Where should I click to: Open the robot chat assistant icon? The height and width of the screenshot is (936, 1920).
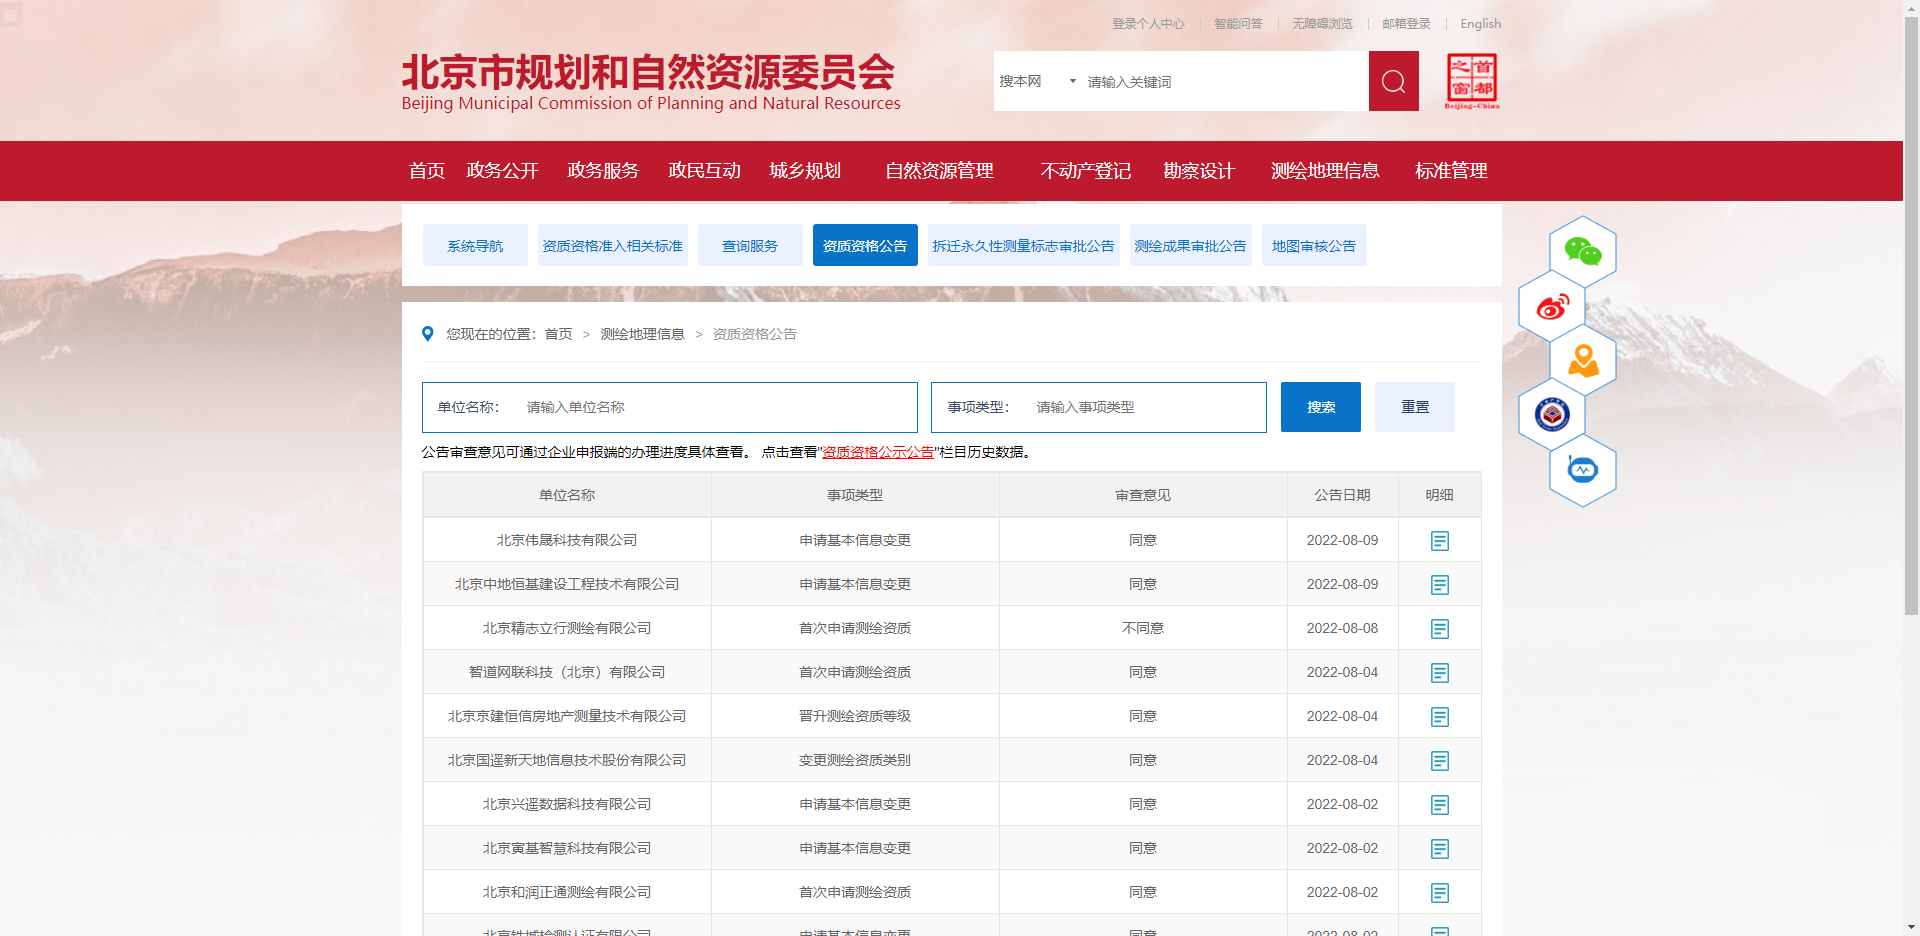1582,470
